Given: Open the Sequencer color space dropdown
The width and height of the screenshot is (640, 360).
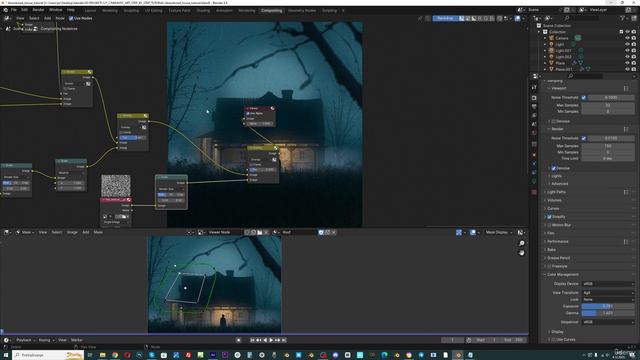Looking at the screenshot, I should coord(608,322).
